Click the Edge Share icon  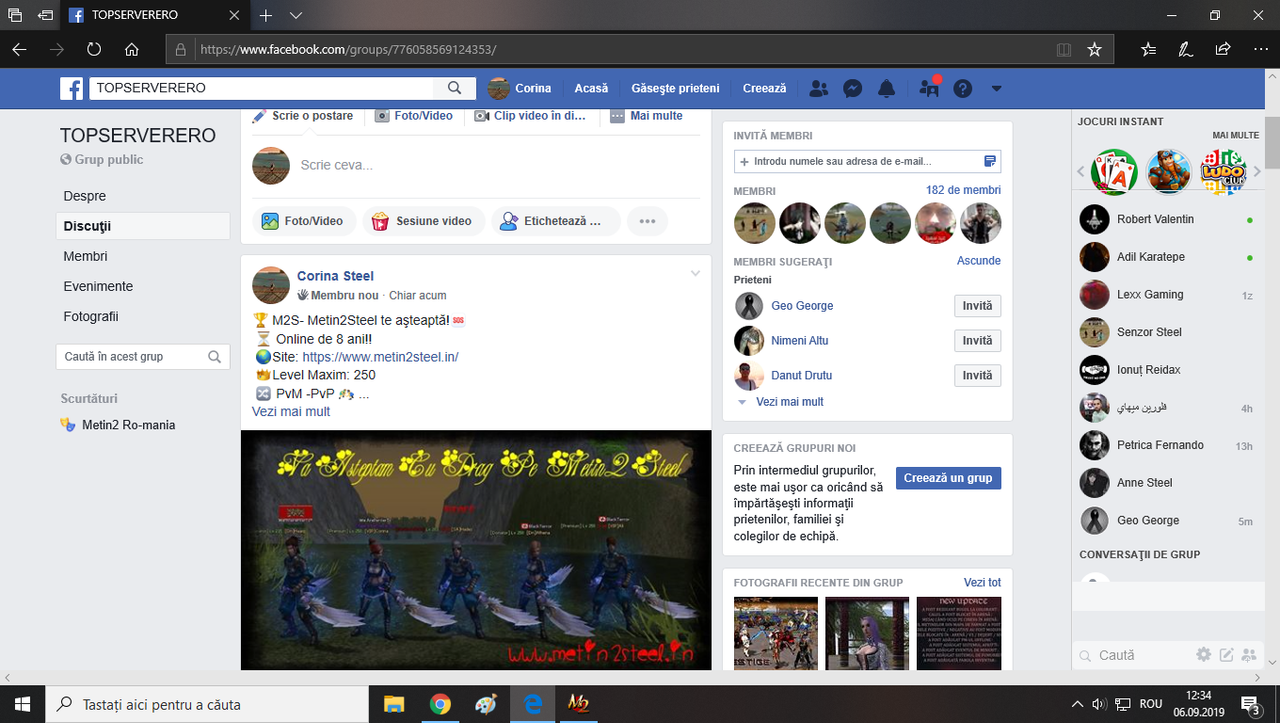1222,49
